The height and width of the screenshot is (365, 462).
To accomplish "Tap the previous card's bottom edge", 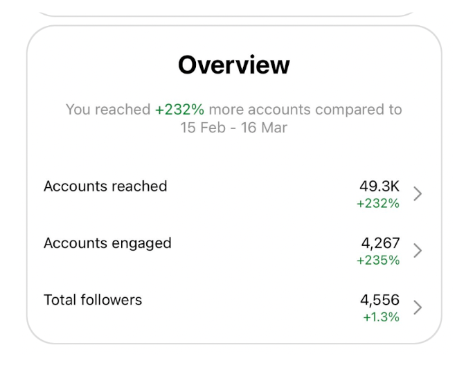I will click(226, 14).
